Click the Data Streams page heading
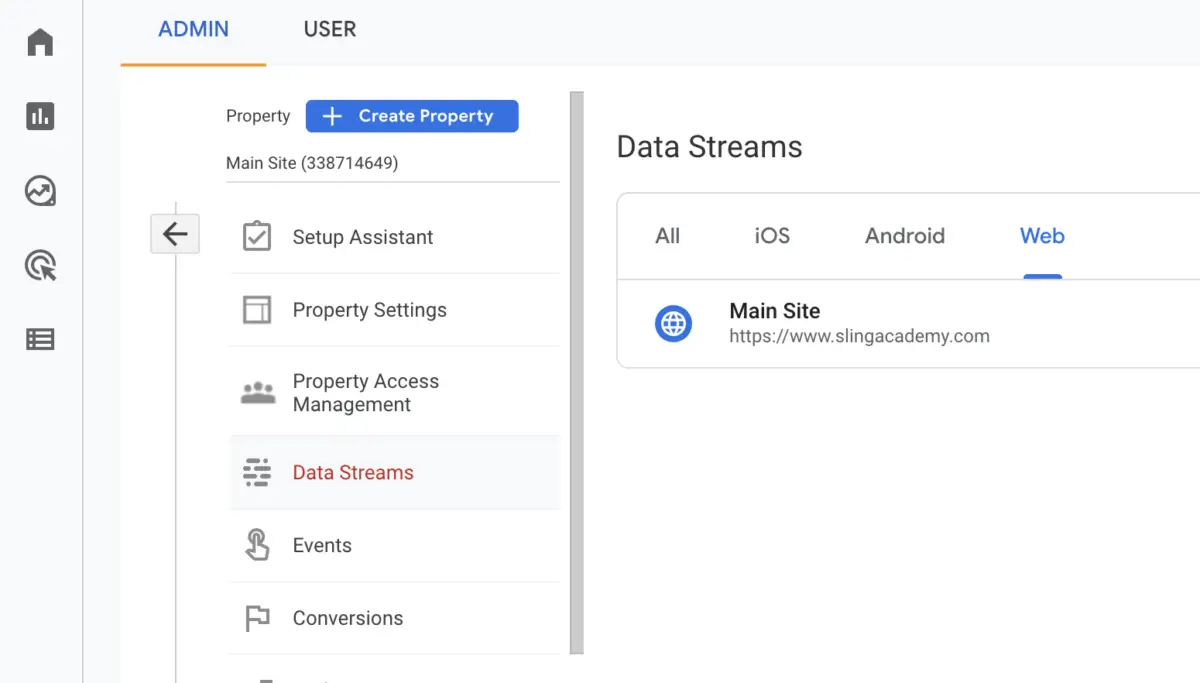The image size is (1200, 683). point(709,147)
